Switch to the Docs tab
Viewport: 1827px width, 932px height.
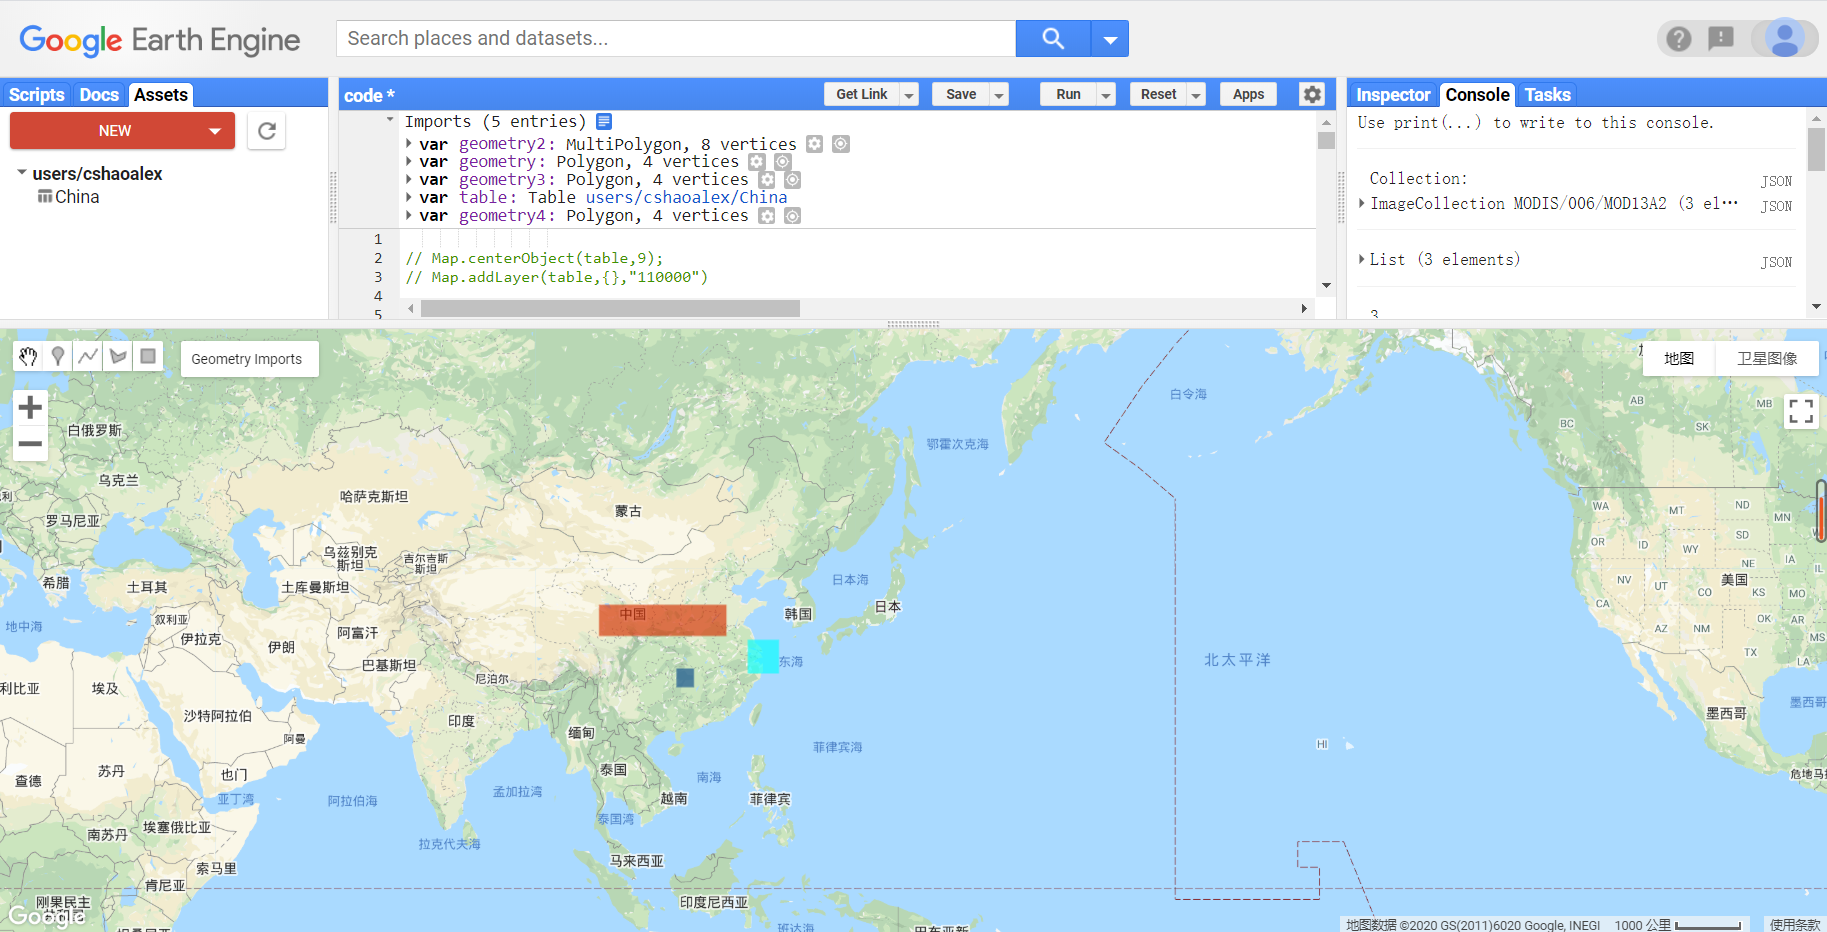pyautogui.click(x=99, y=94)
